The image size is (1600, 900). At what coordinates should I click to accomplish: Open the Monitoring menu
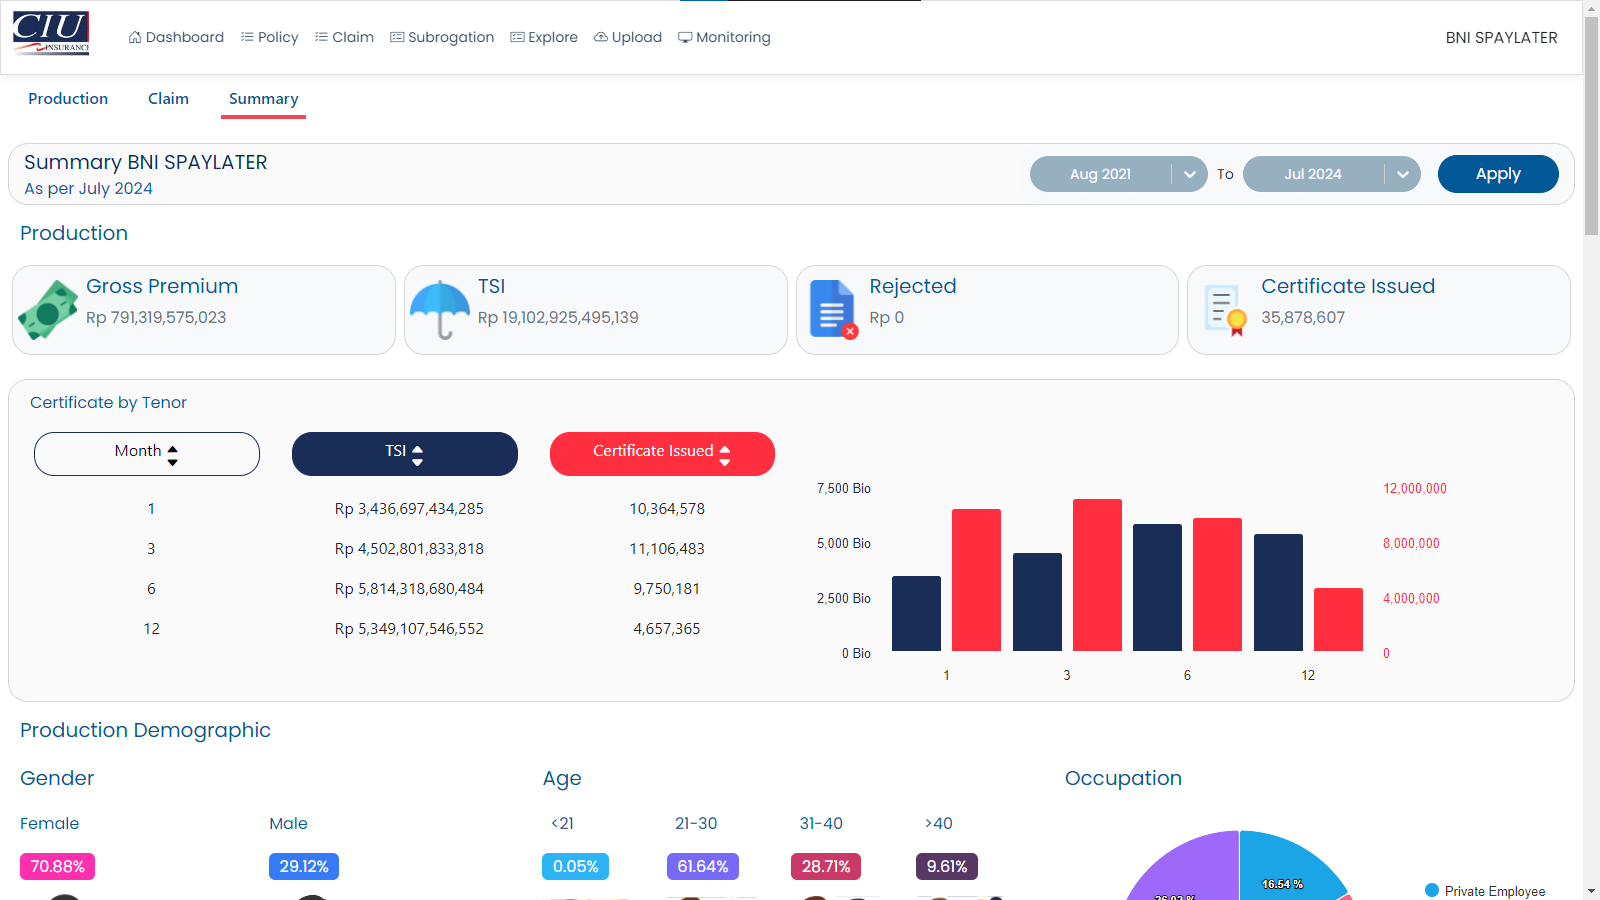724,37
